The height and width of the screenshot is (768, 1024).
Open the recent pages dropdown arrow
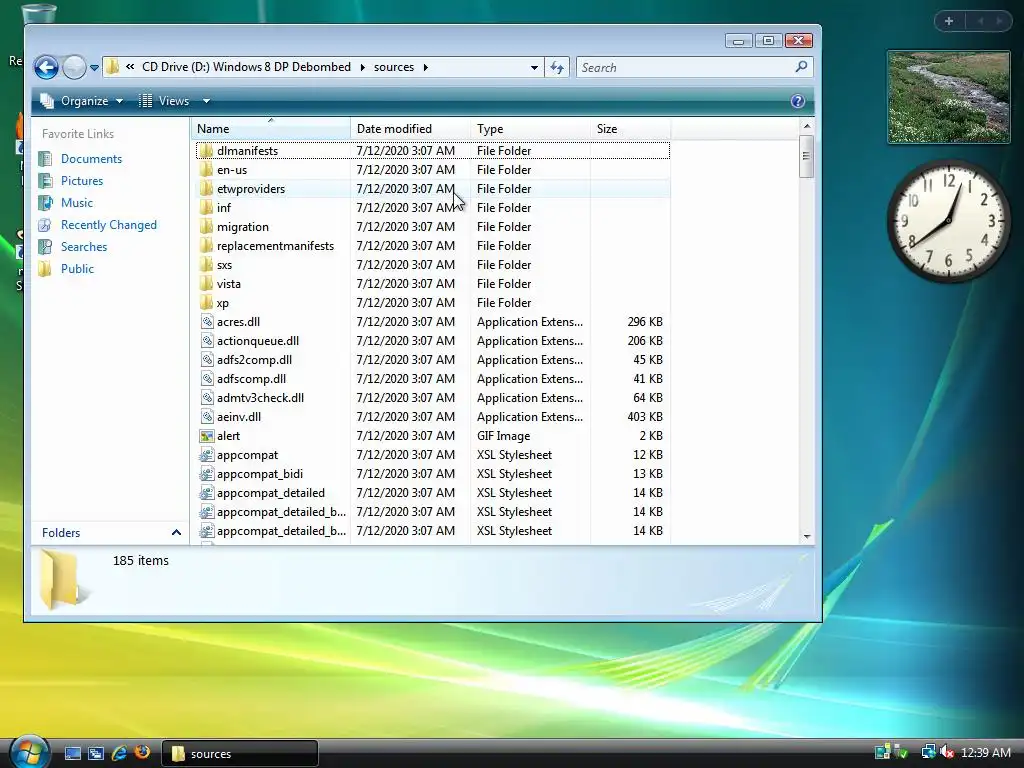pyautogui.click(x=94, y=67)
